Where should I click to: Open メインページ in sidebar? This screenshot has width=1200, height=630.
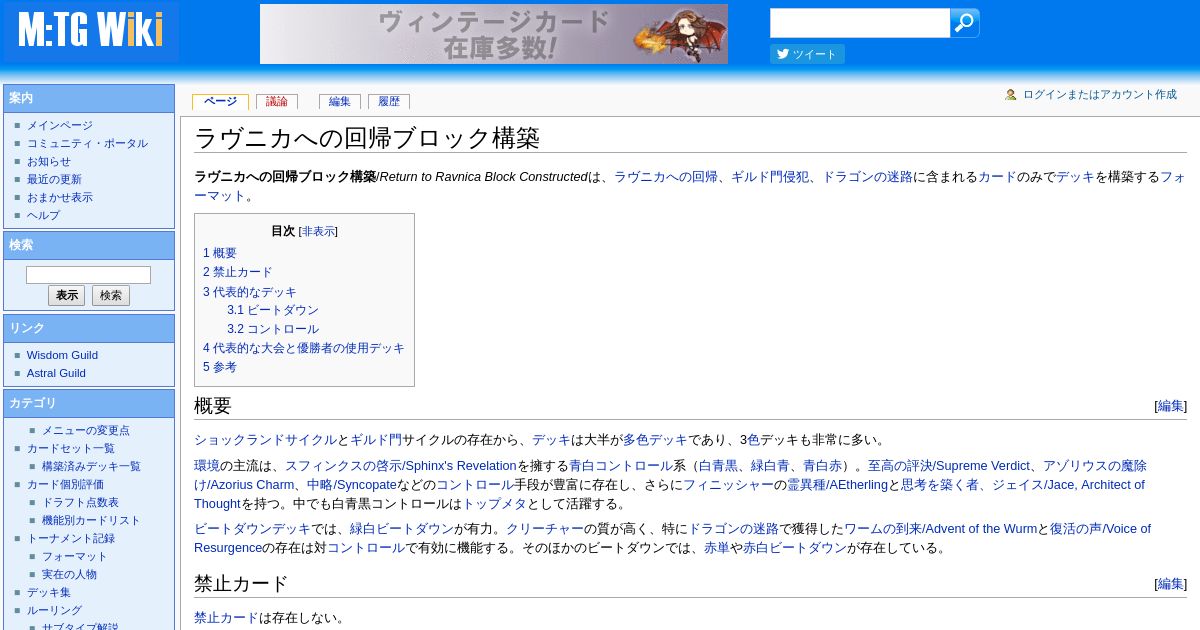(x=60, y=126)
